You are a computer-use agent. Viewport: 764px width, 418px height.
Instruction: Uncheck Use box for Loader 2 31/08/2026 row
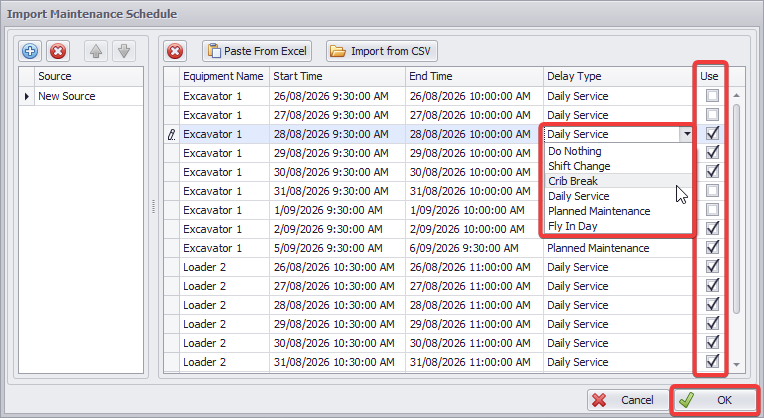[x=712, y=361]
